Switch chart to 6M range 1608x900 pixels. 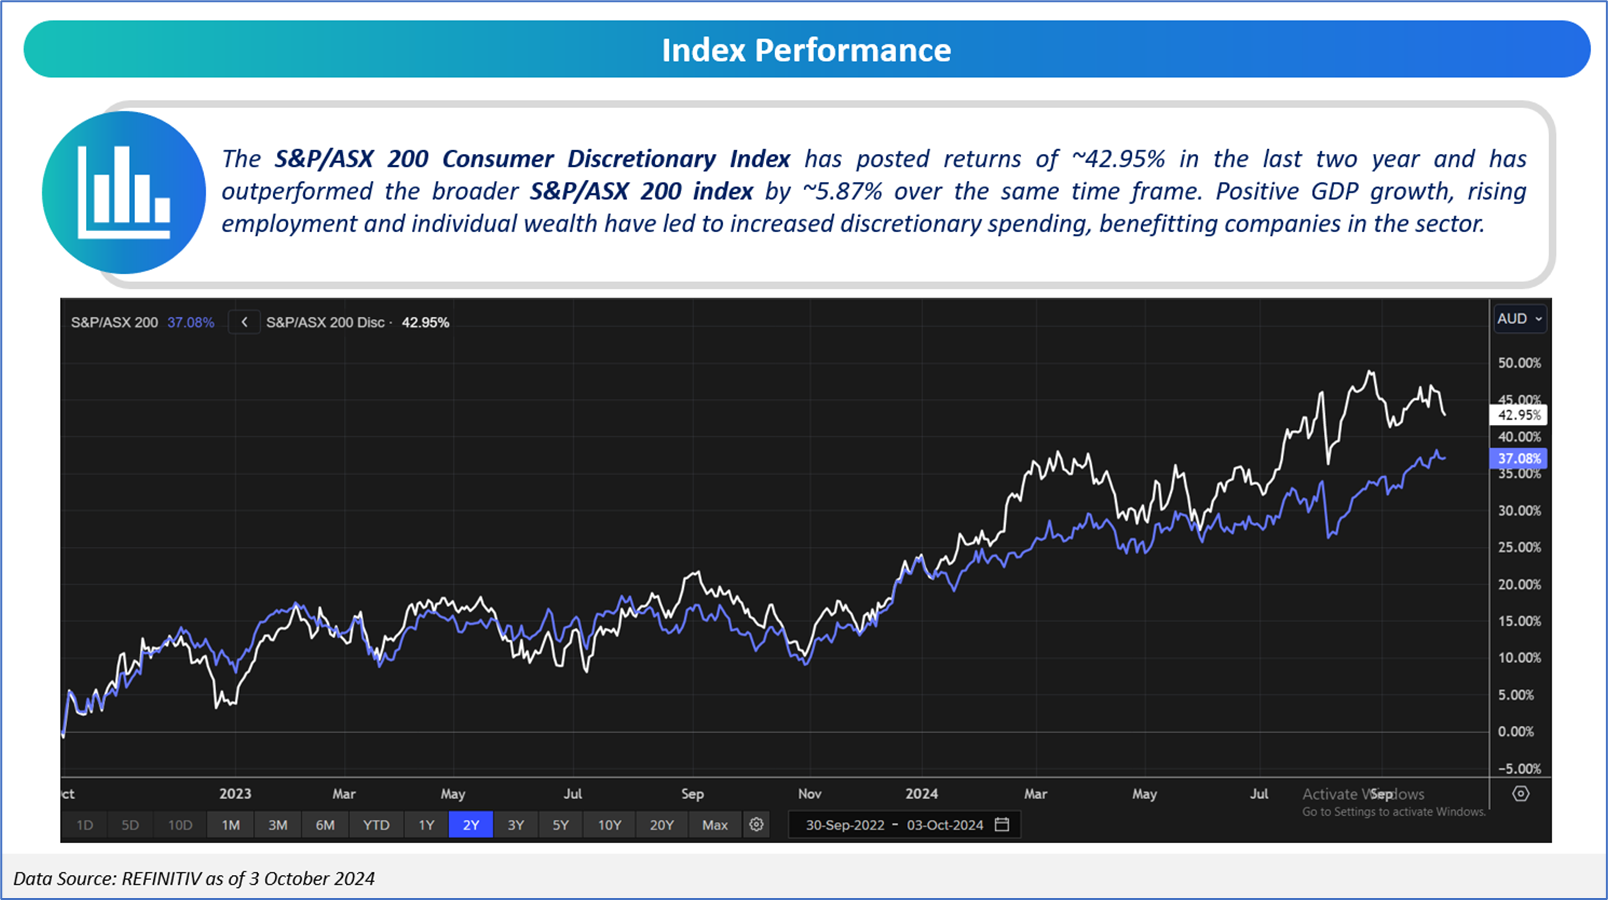[x=325, y=825]
